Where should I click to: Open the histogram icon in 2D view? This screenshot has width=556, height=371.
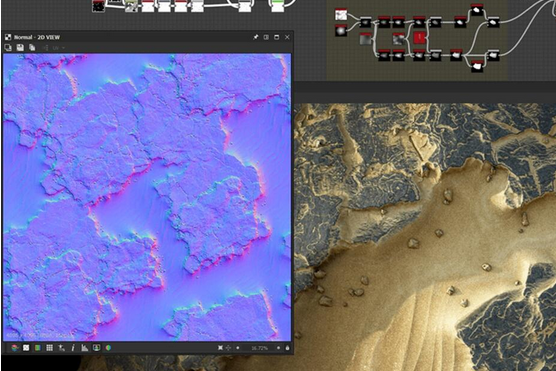(84, 348)
